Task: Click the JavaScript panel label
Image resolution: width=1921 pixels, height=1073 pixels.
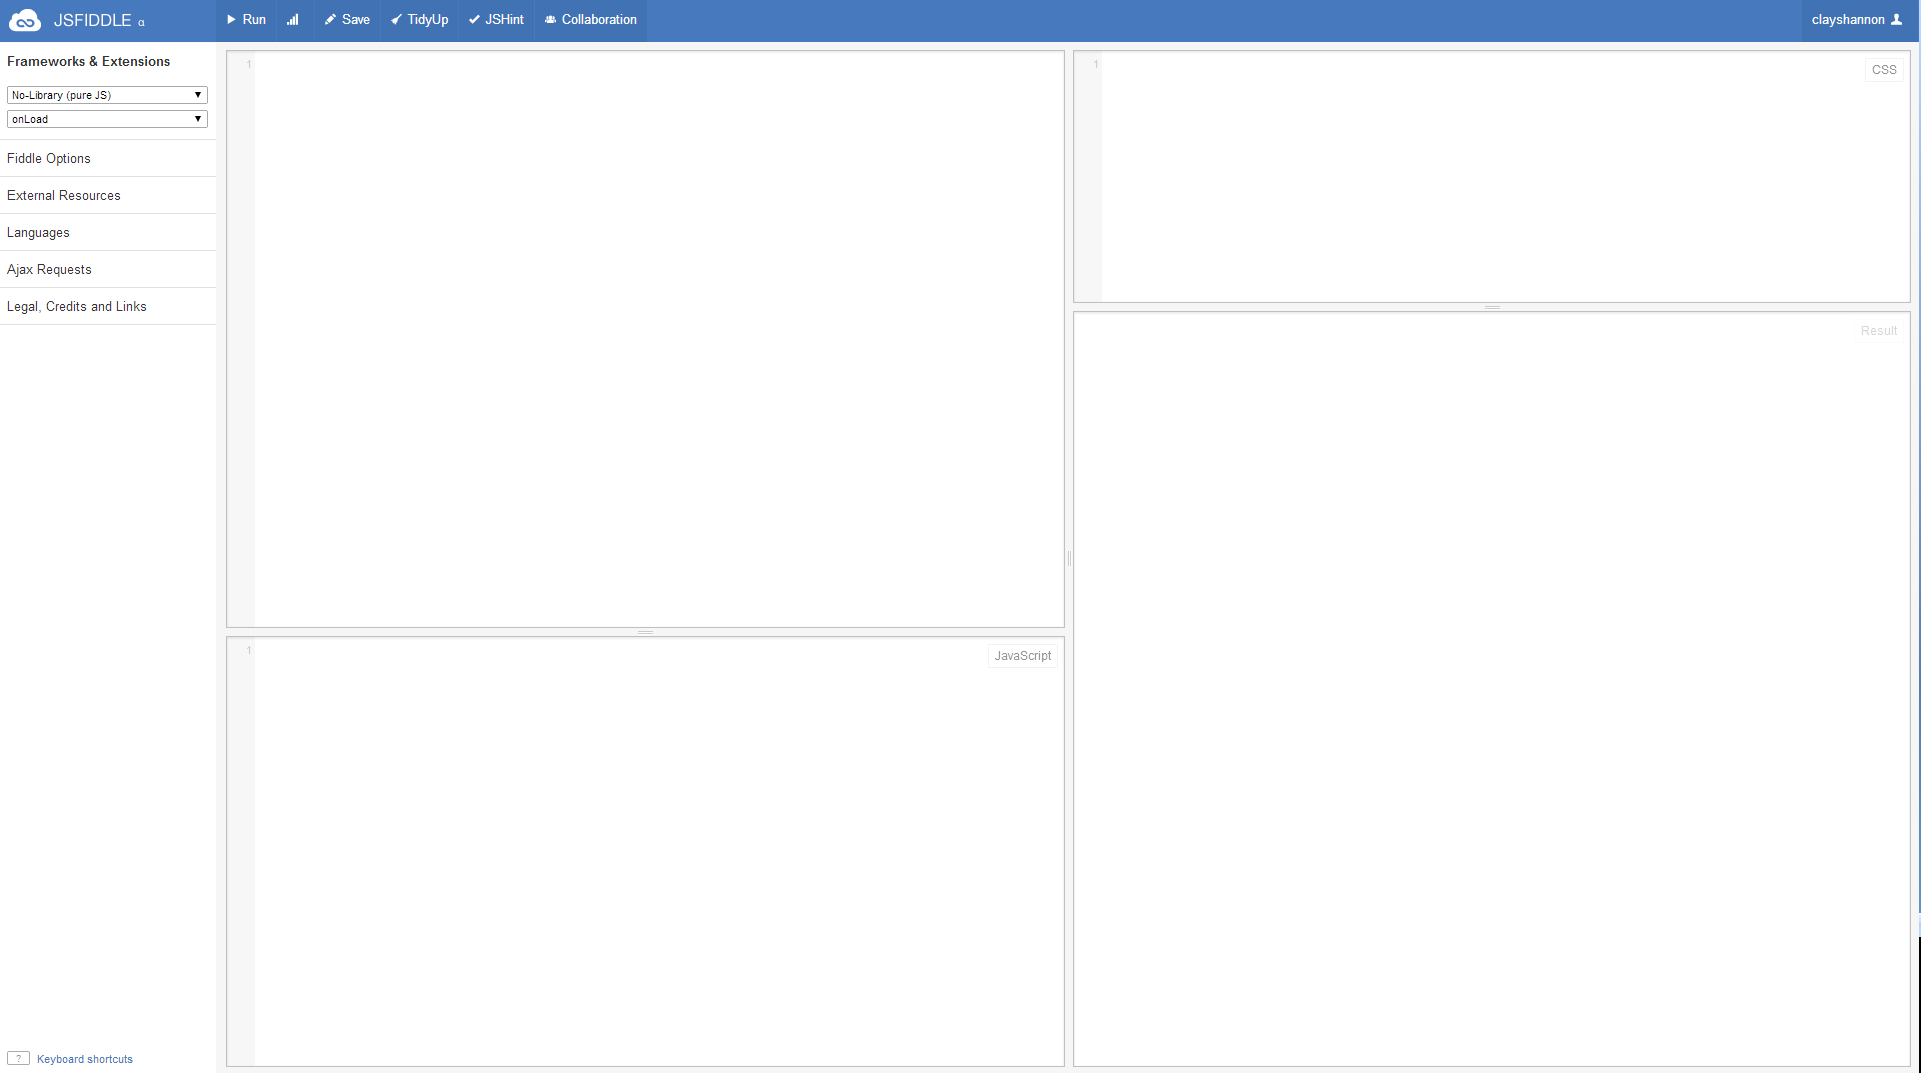Action: click(1022, 656)
